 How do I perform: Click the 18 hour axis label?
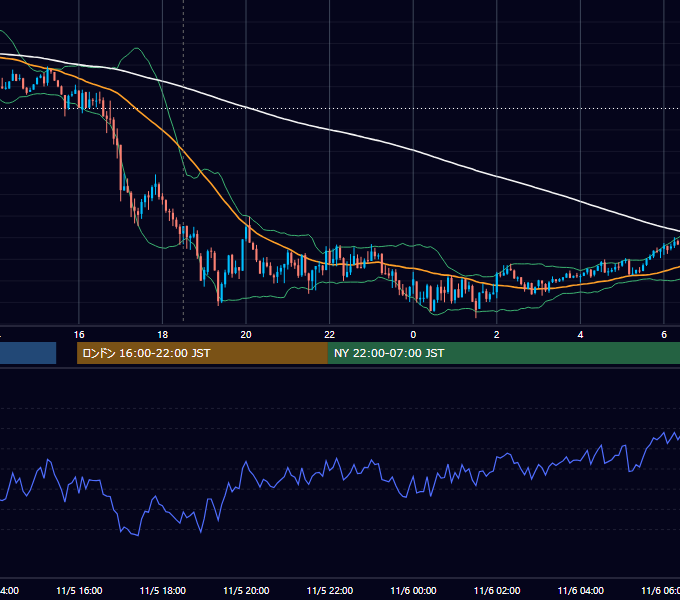coord(162,335)
